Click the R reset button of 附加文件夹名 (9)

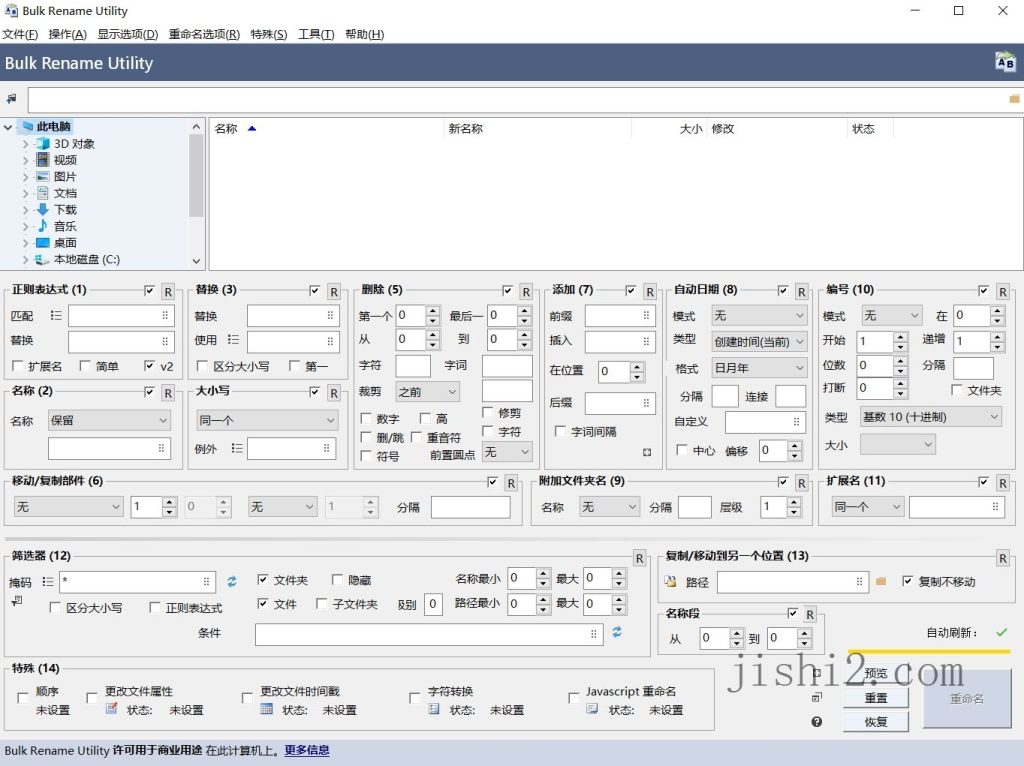pyautogui.click(x=801, y=483)
